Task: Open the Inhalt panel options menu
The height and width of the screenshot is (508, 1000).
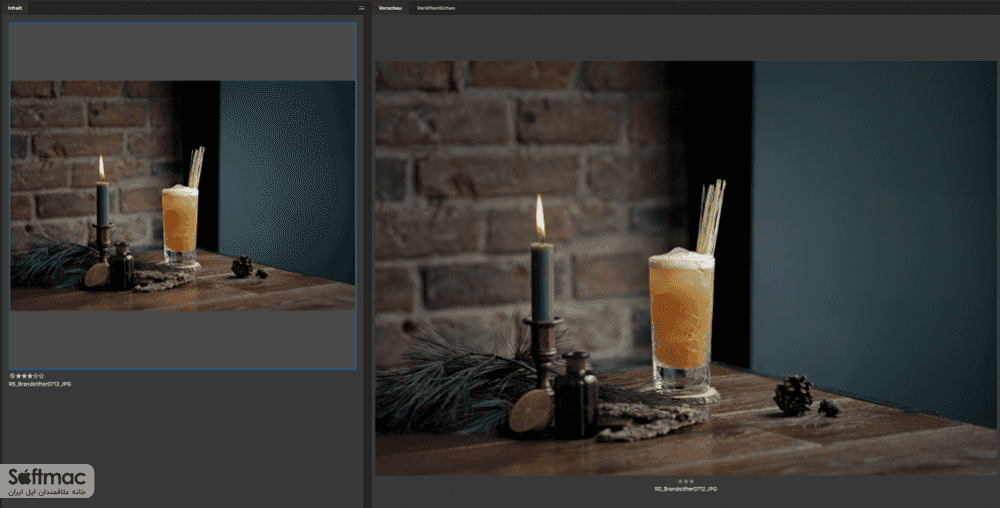Action: pyautogui.click(x=361, y=8)
